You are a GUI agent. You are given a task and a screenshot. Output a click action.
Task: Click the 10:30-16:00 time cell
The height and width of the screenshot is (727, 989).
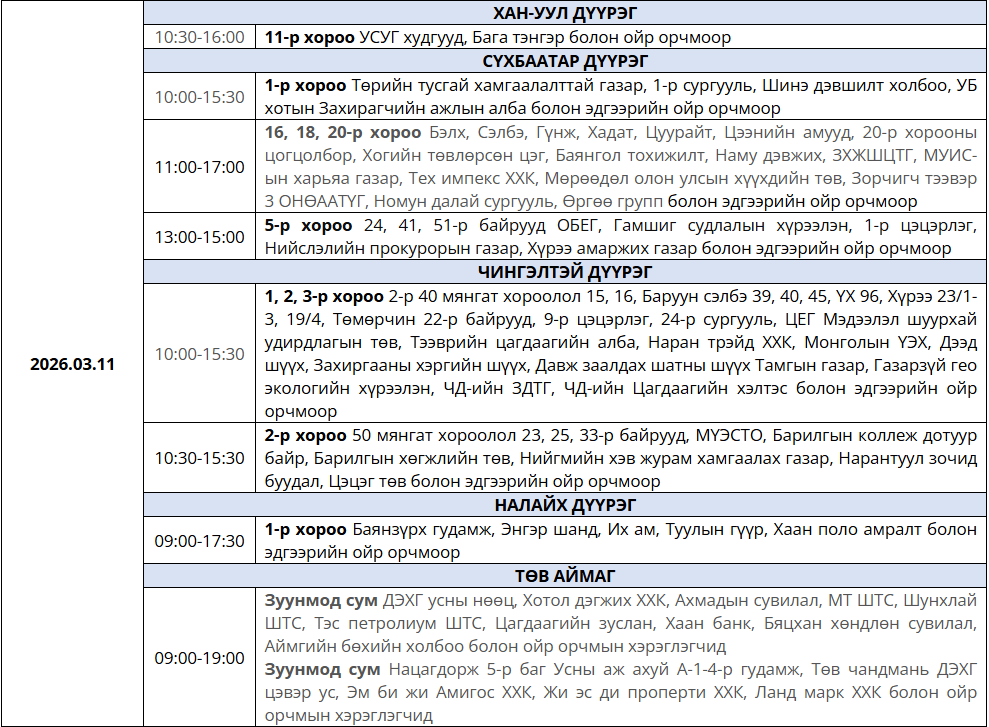tap(199, 37)
